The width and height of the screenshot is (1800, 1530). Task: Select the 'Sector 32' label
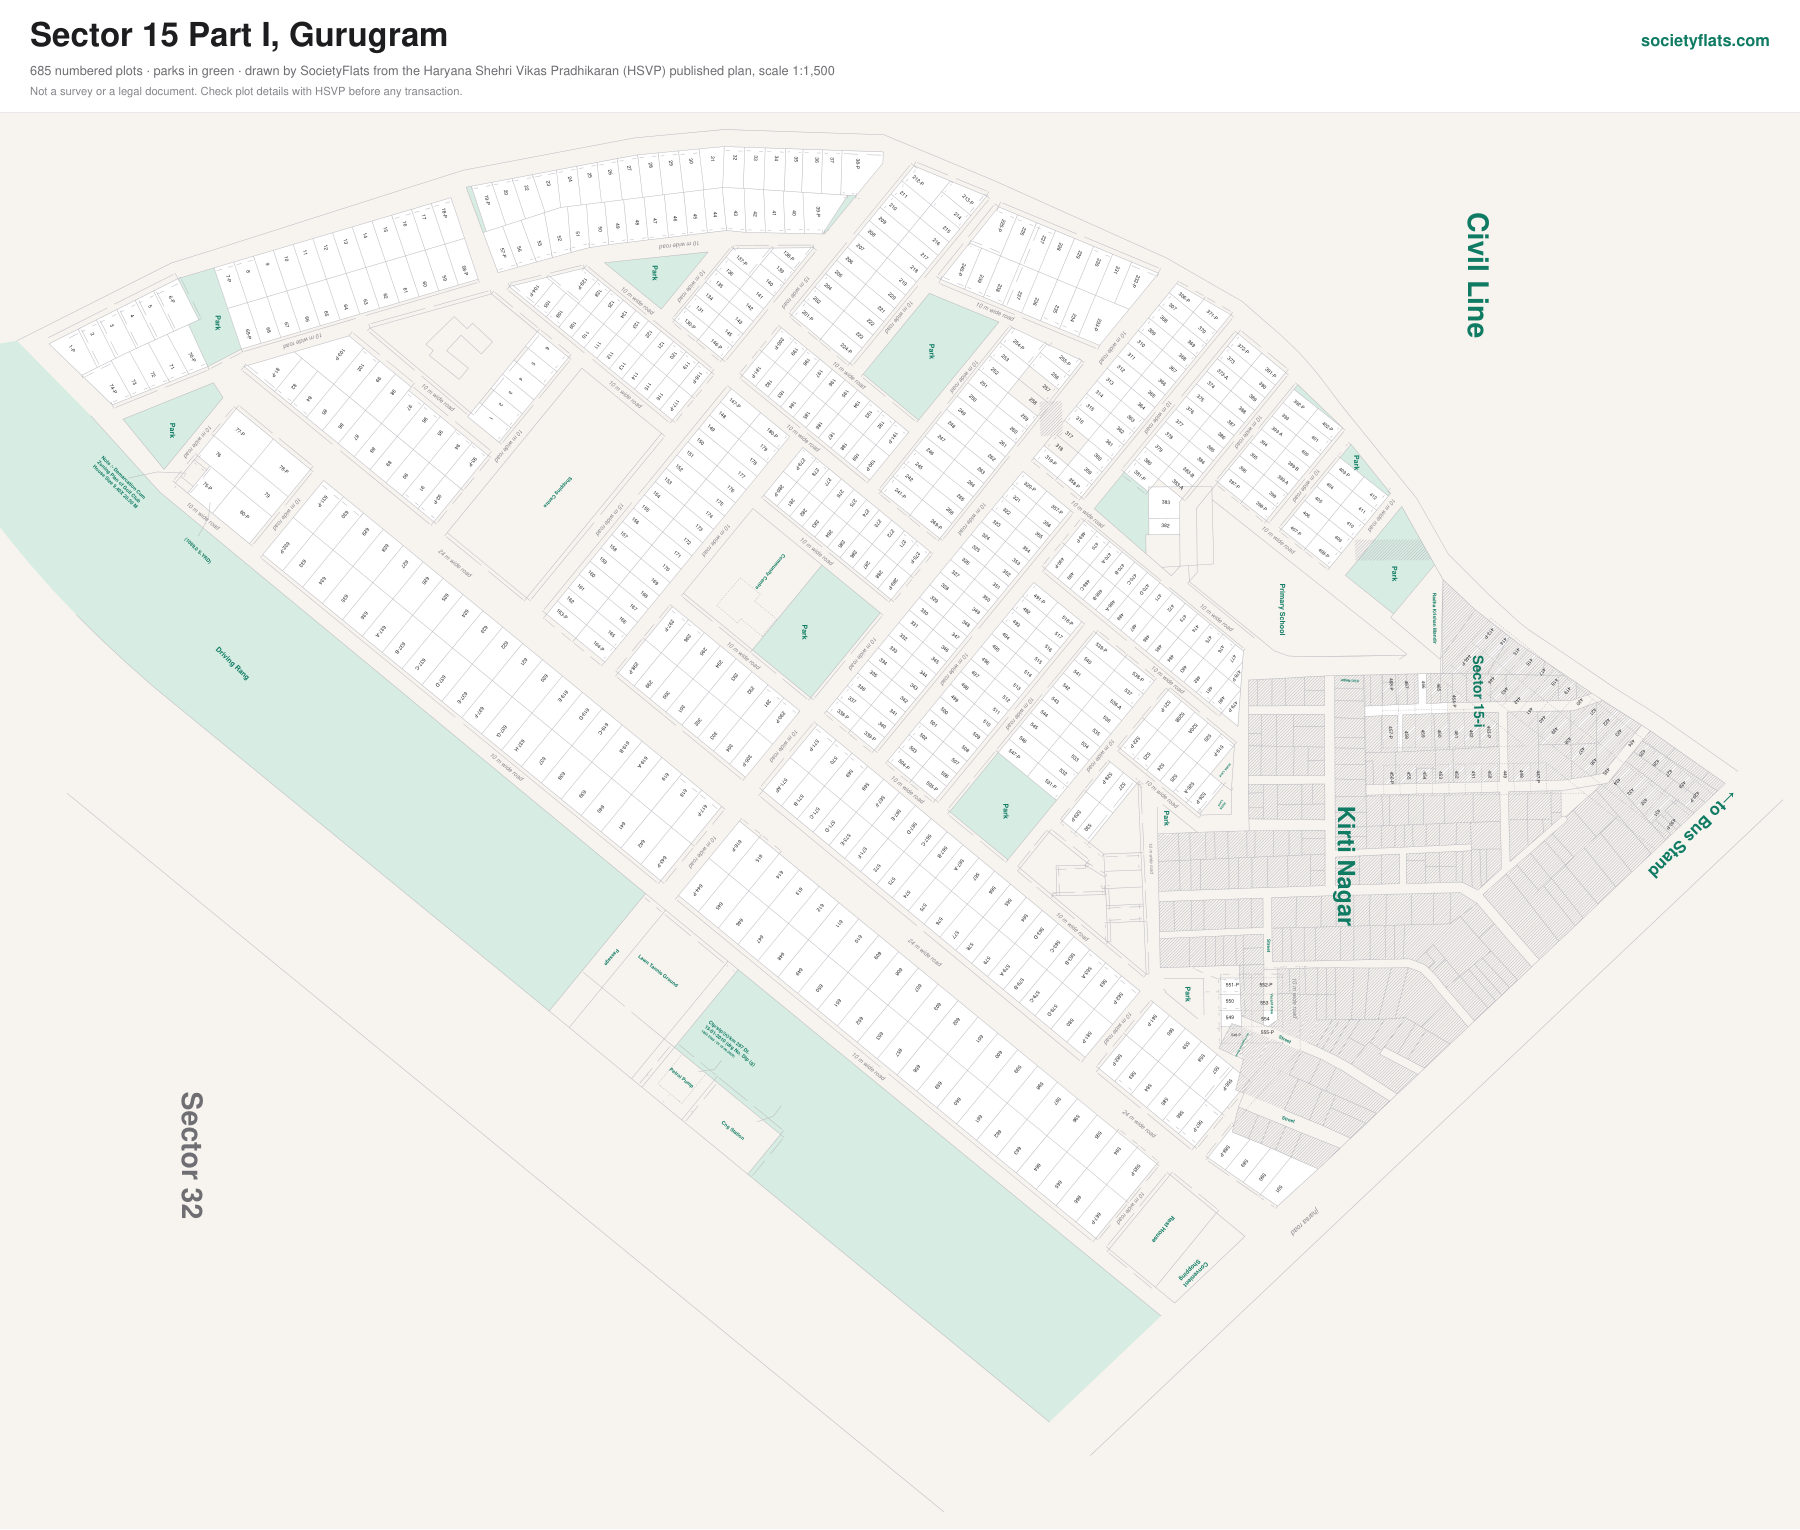point(191,1155)
